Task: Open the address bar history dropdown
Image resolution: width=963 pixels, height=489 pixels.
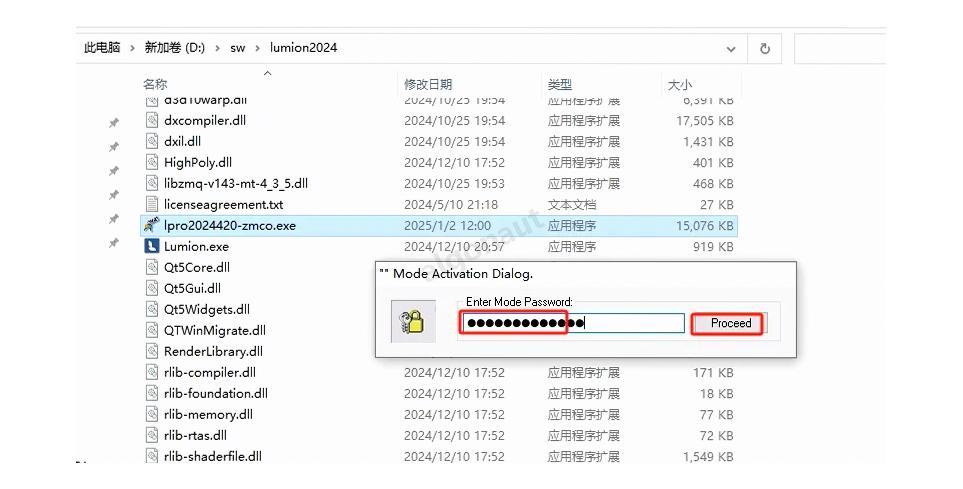Action: tap(731, 49)
